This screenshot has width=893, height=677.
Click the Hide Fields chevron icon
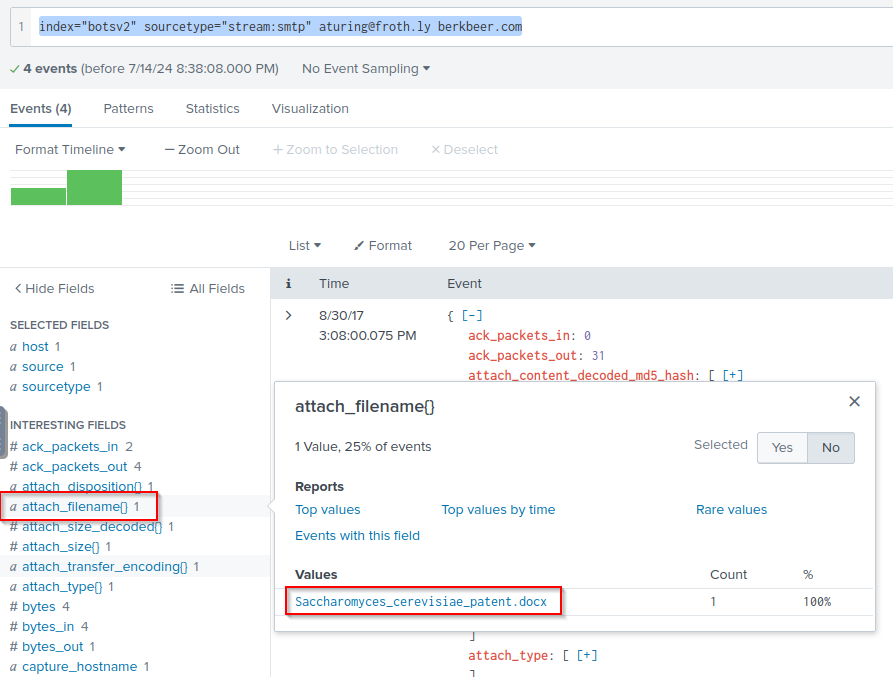18,289
